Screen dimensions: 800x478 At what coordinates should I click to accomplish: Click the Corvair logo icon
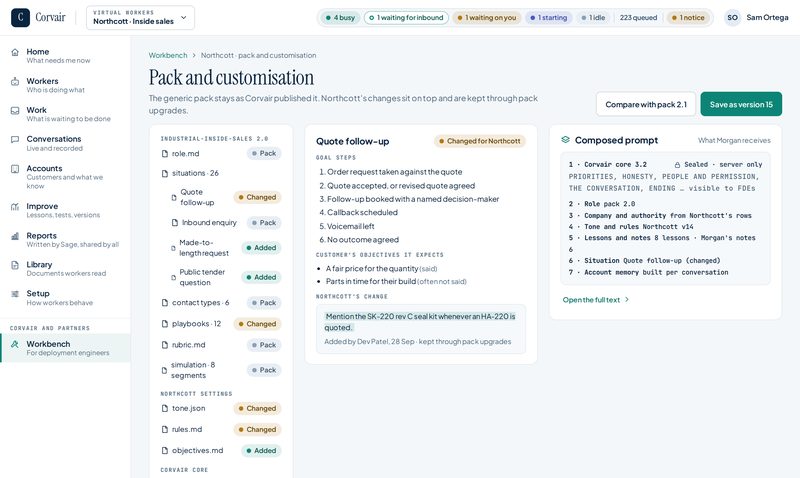coord(20,17)
